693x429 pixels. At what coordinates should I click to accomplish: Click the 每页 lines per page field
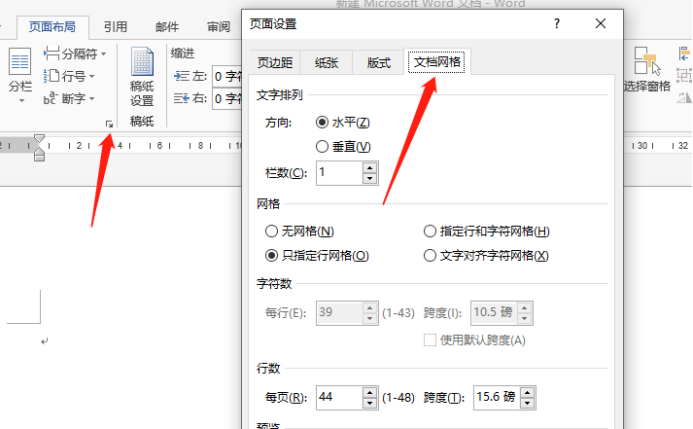pyautogui.click(x=339, y=398)
